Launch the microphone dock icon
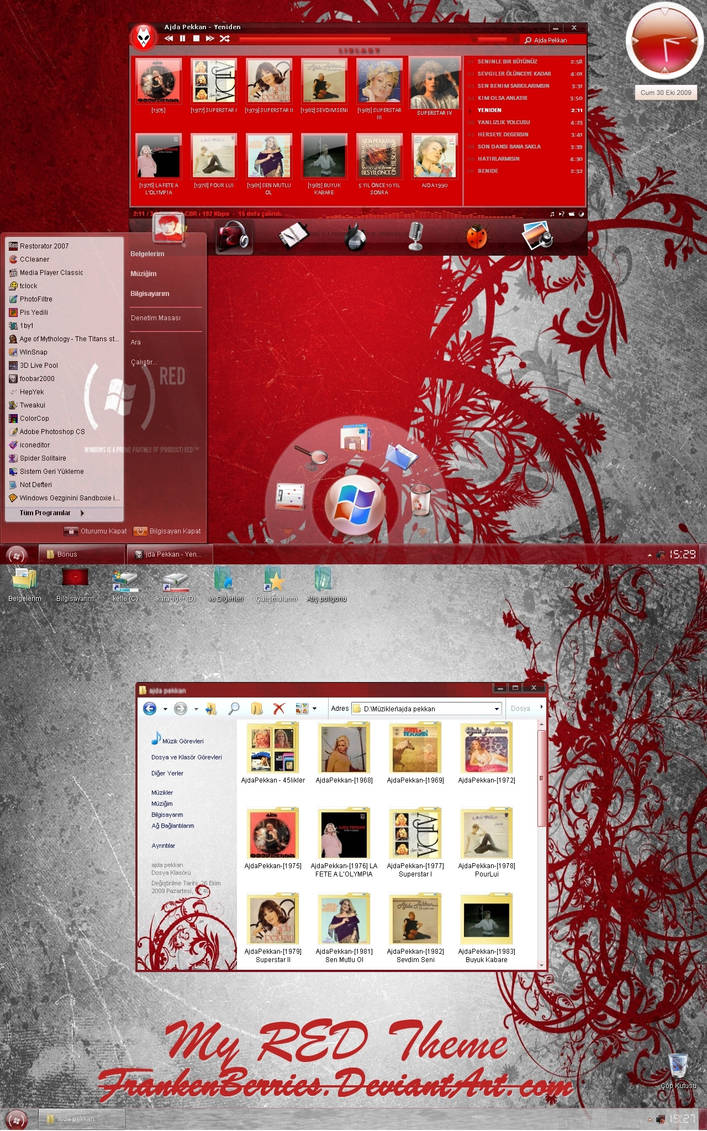The image size is (707, 1131). [x=416, y=236]
